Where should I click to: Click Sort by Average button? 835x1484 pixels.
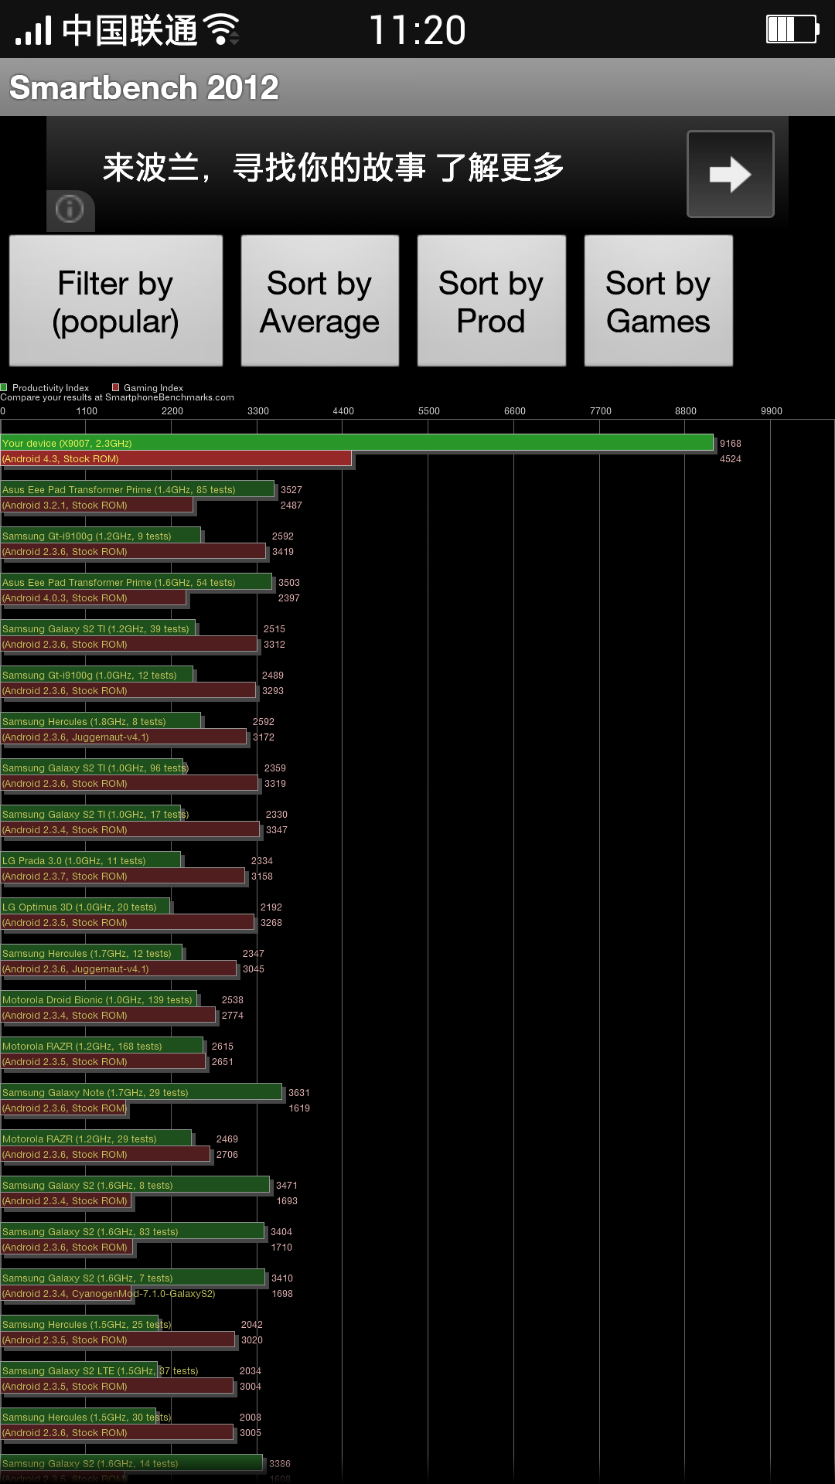click(320, 301)
